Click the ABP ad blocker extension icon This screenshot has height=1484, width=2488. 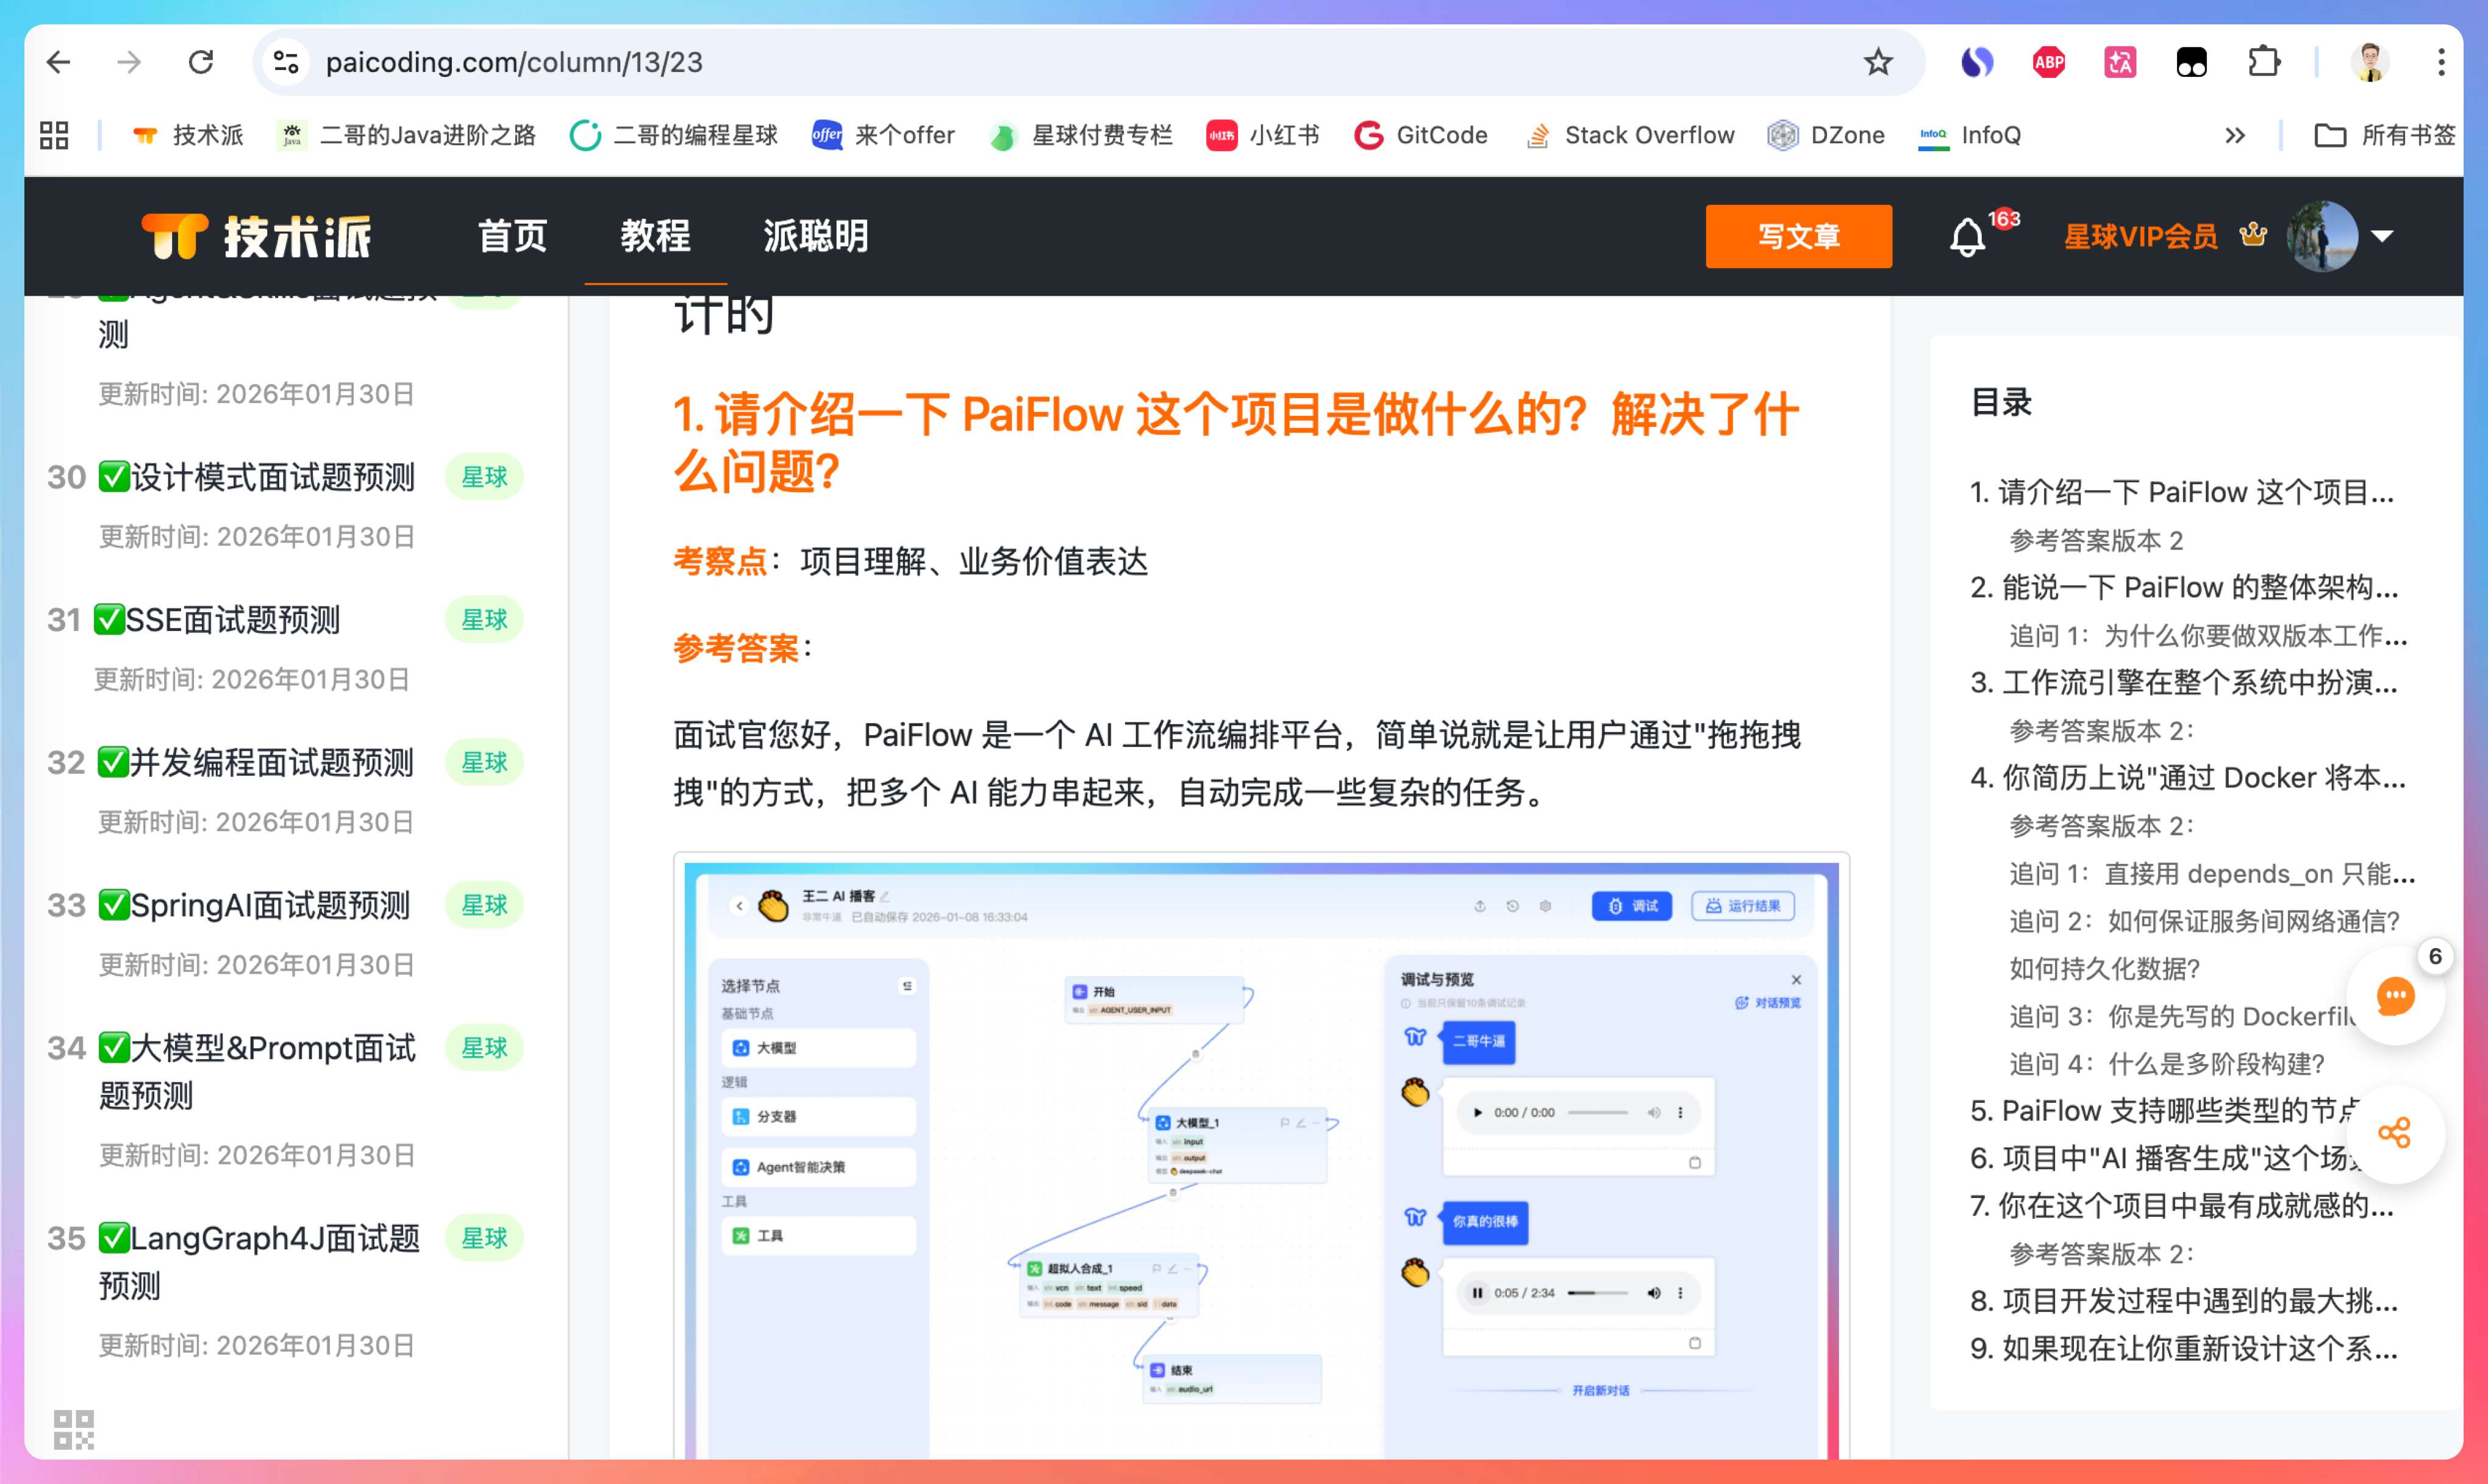2048,62
